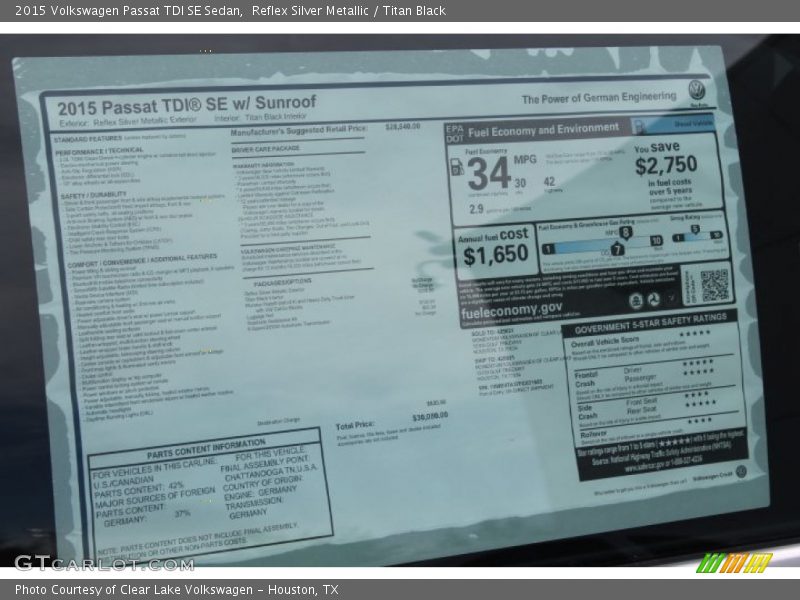Click the top caption '2015 Volkswagen Passat TDI SE Sedan'
The height and width of the screenshot is (600, 800).
(x=129, y=10)
